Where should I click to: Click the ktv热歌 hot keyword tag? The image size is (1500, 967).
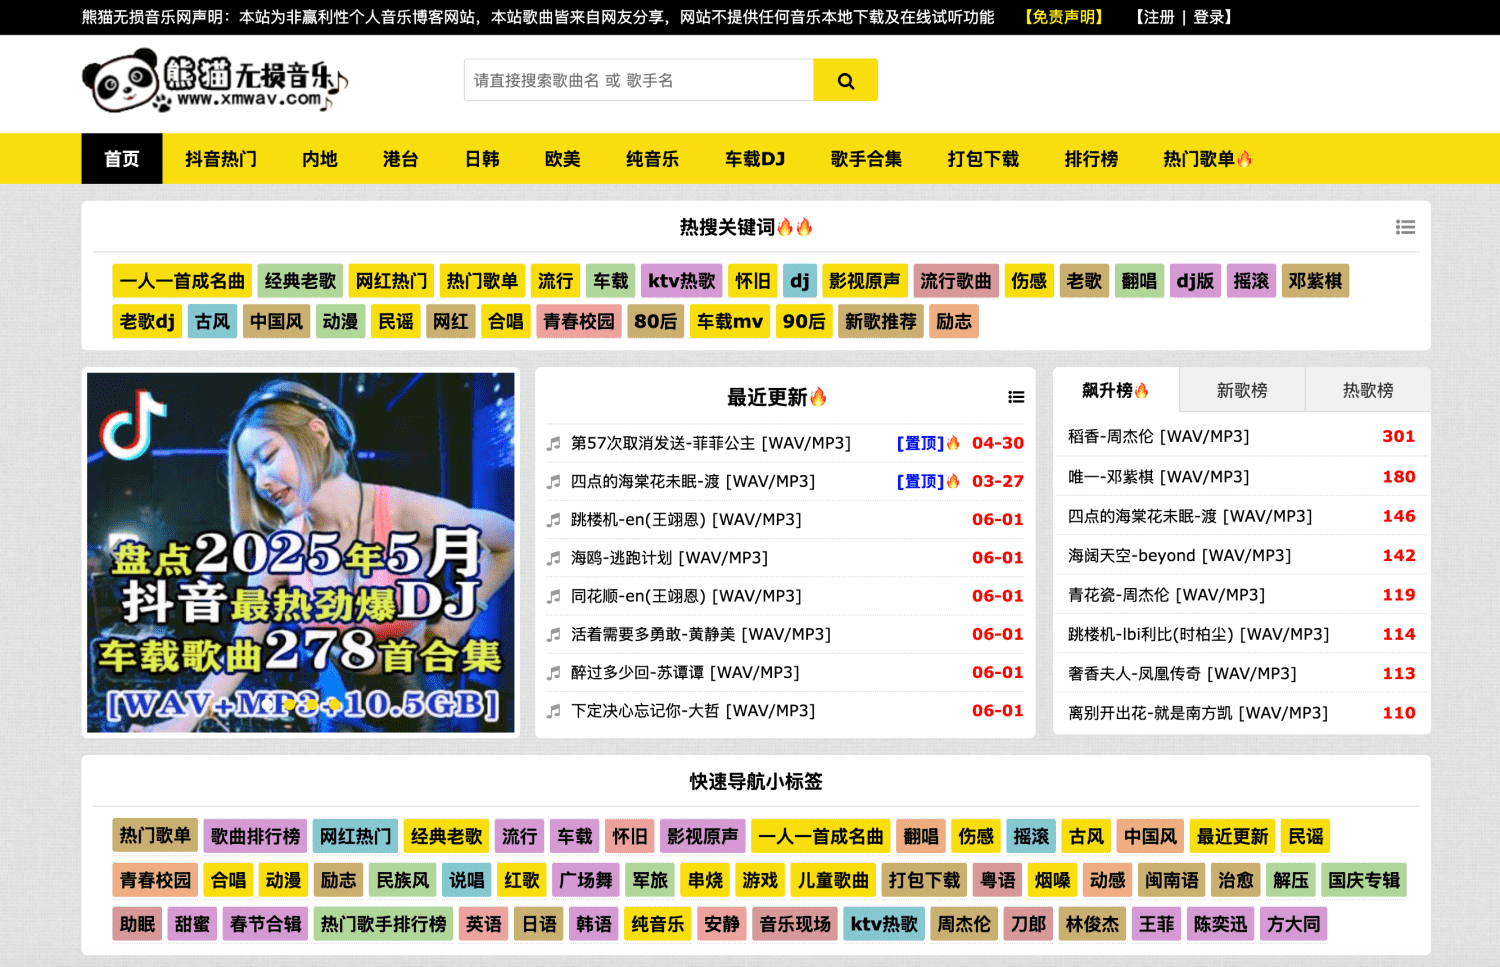coord(682,281)
